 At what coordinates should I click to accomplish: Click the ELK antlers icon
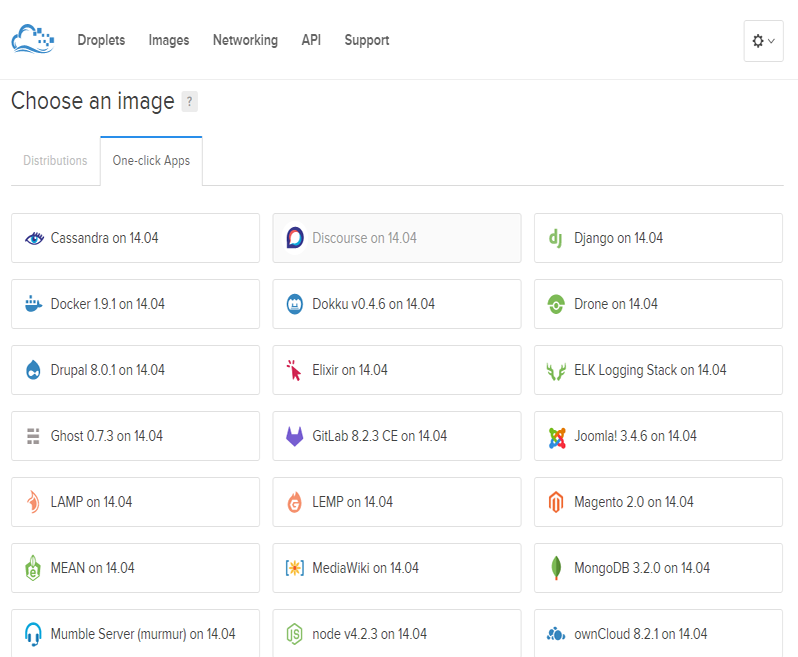coord(556,372)
